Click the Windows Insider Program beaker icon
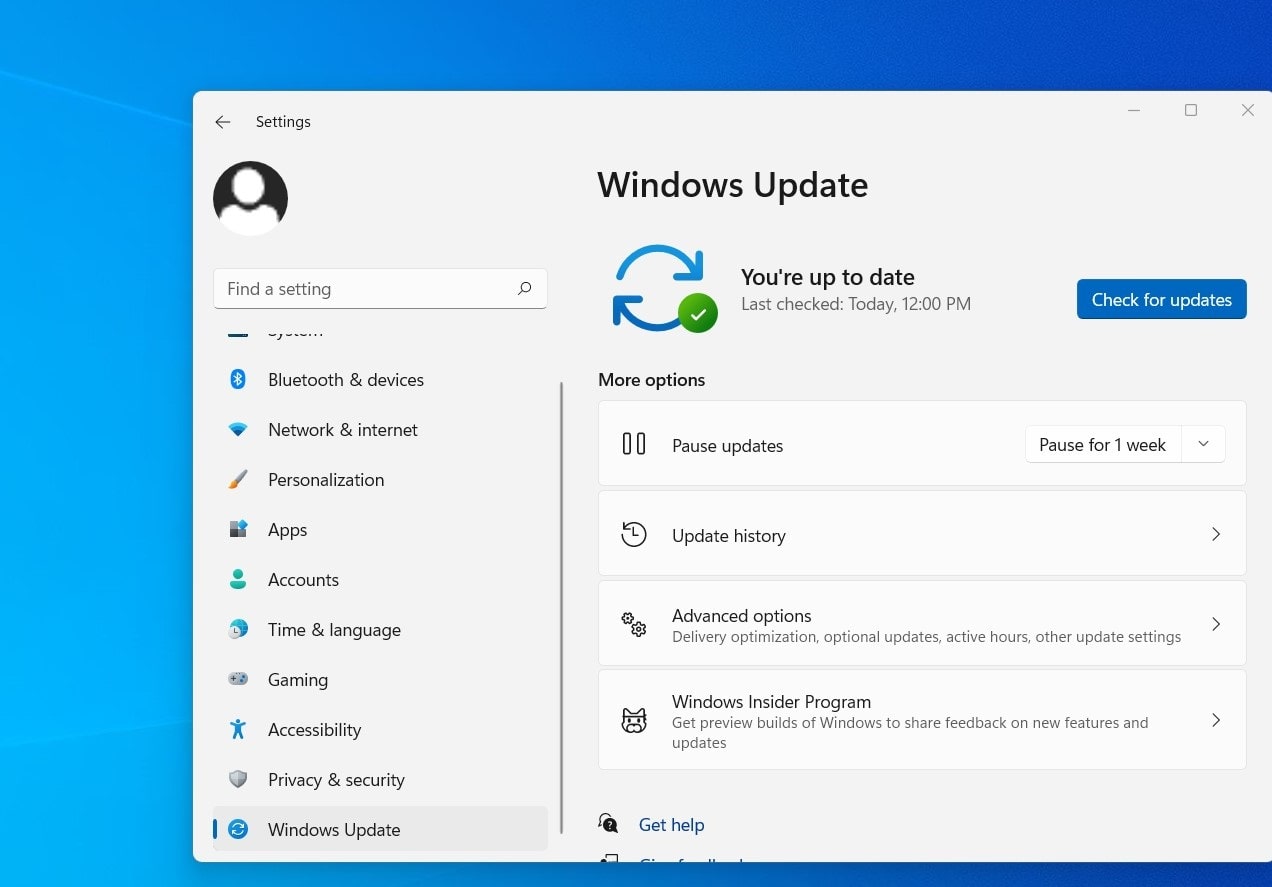This screenshot has height=887, width=1272. (633, 720)
